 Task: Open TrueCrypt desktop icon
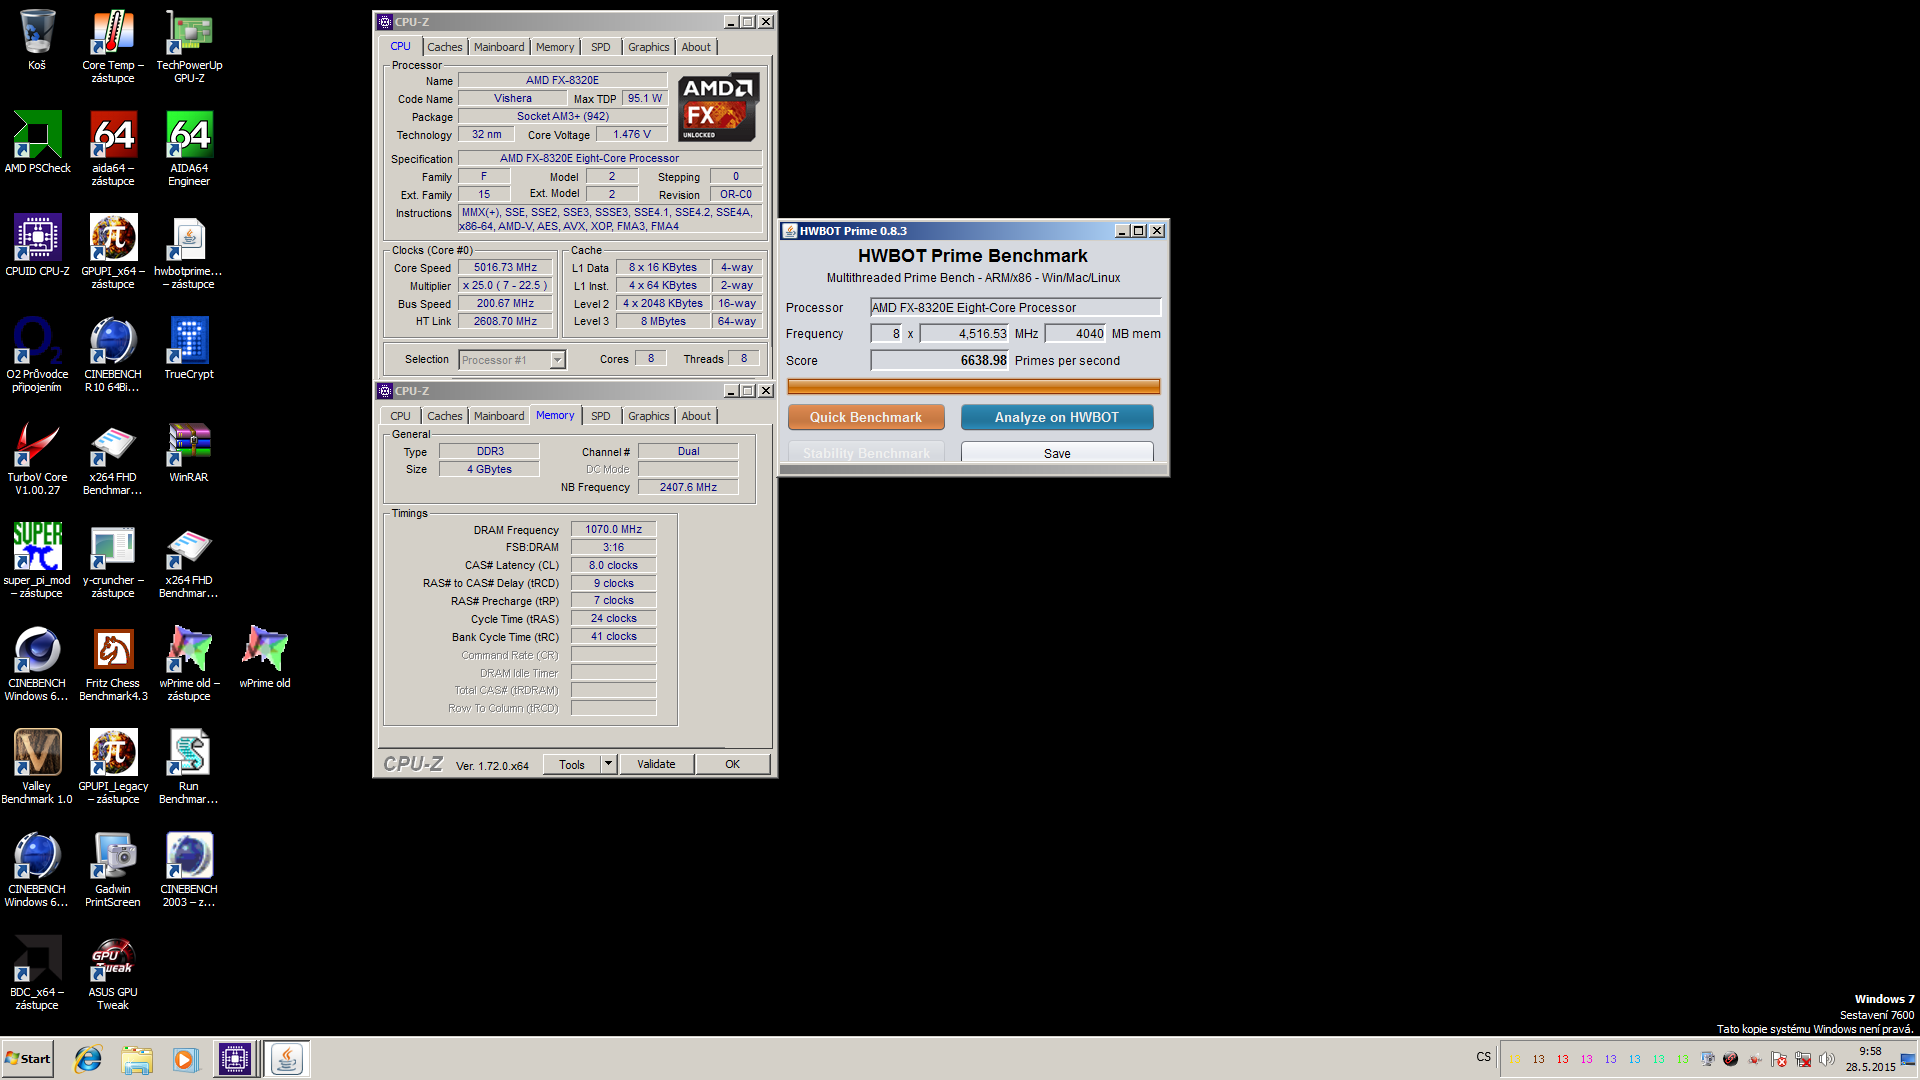pyautogui.click(x=189, y=349)
